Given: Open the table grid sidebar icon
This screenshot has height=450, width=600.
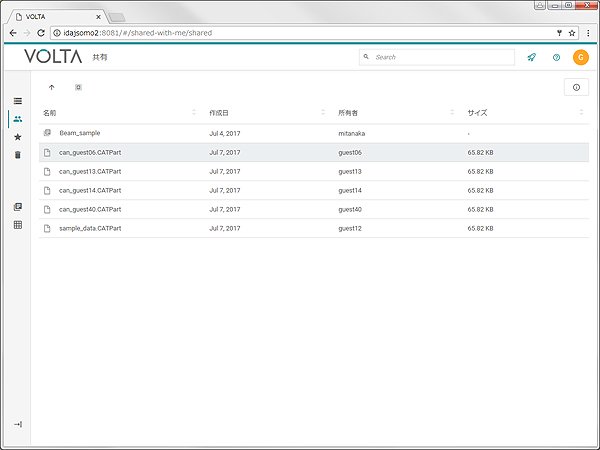Looking at the screenshot, I should (x=18, y=225).
